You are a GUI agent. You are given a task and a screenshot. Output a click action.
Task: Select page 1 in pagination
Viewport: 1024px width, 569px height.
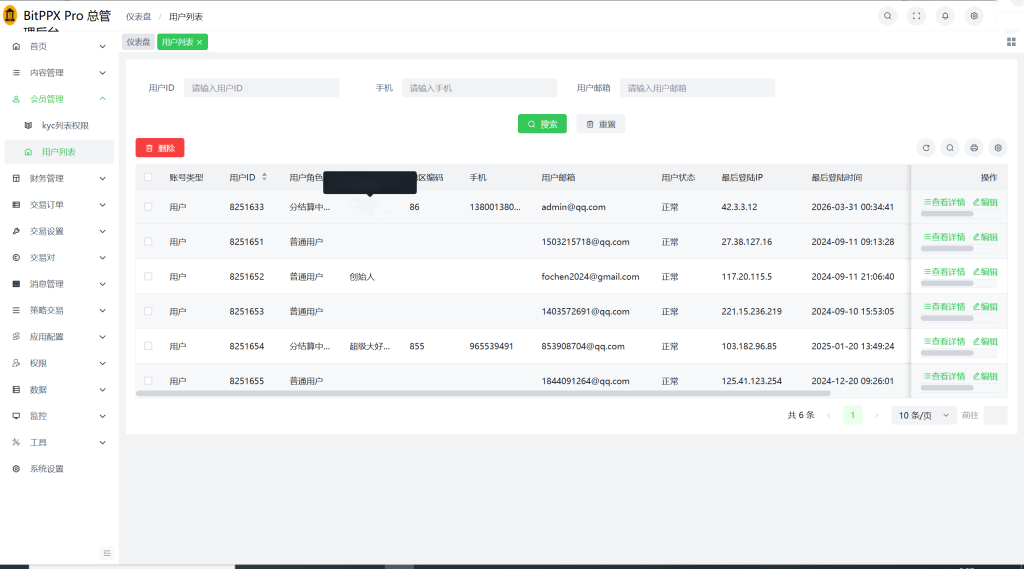click(852, 415)
